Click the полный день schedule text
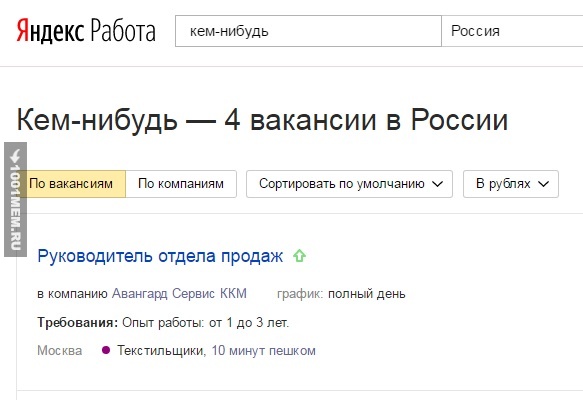The image size is (583, 400). click(x=367, y=294)
